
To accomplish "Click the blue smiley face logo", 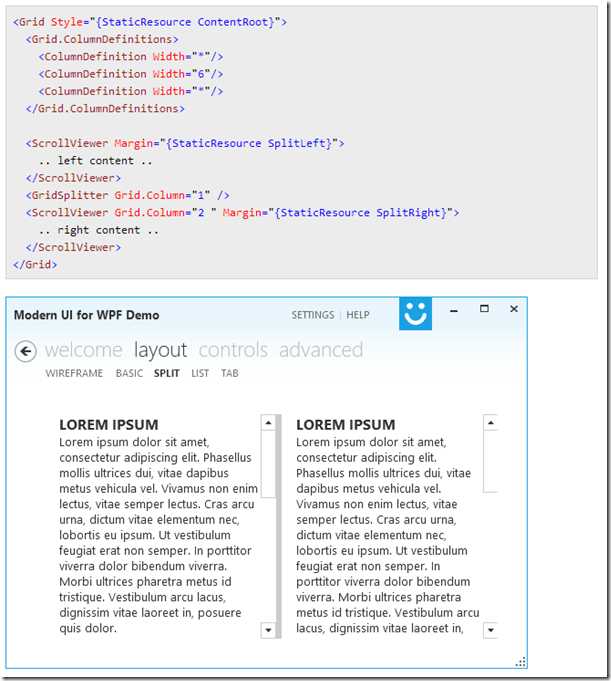I will 415,314.
